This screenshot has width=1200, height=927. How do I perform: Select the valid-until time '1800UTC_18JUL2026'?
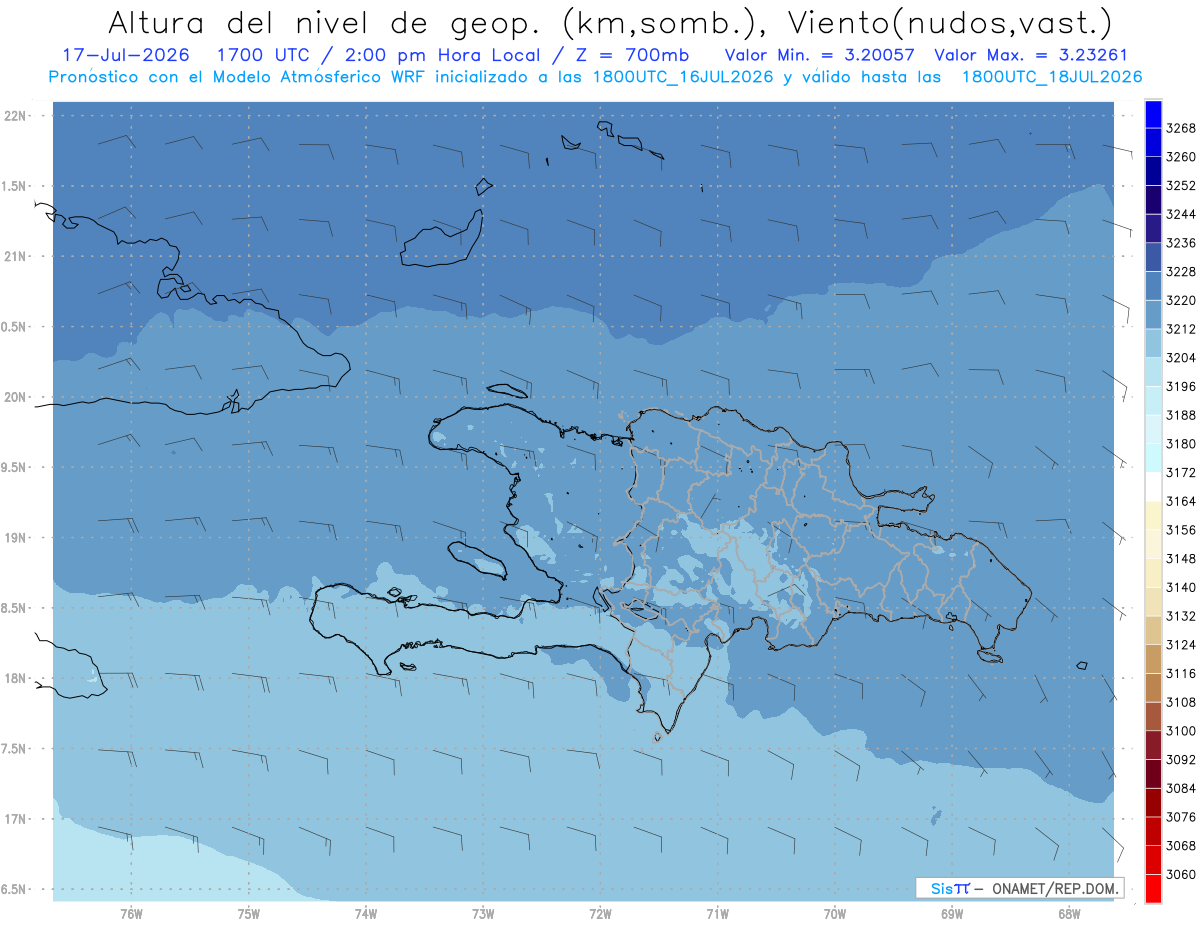click(1052, 77)
